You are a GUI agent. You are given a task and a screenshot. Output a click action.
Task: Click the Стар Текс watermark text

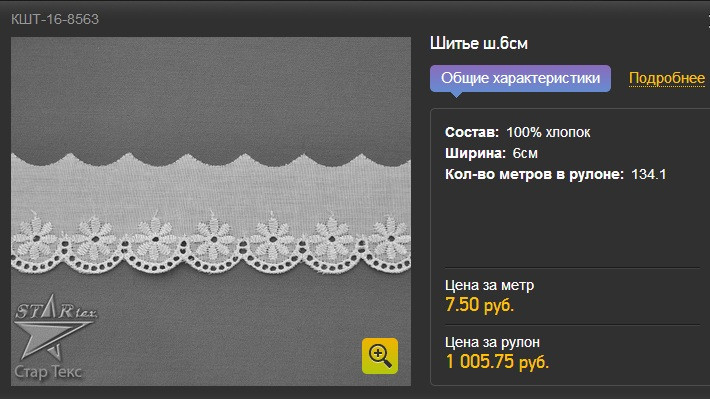pyautogui.click(x=48, y=371)
